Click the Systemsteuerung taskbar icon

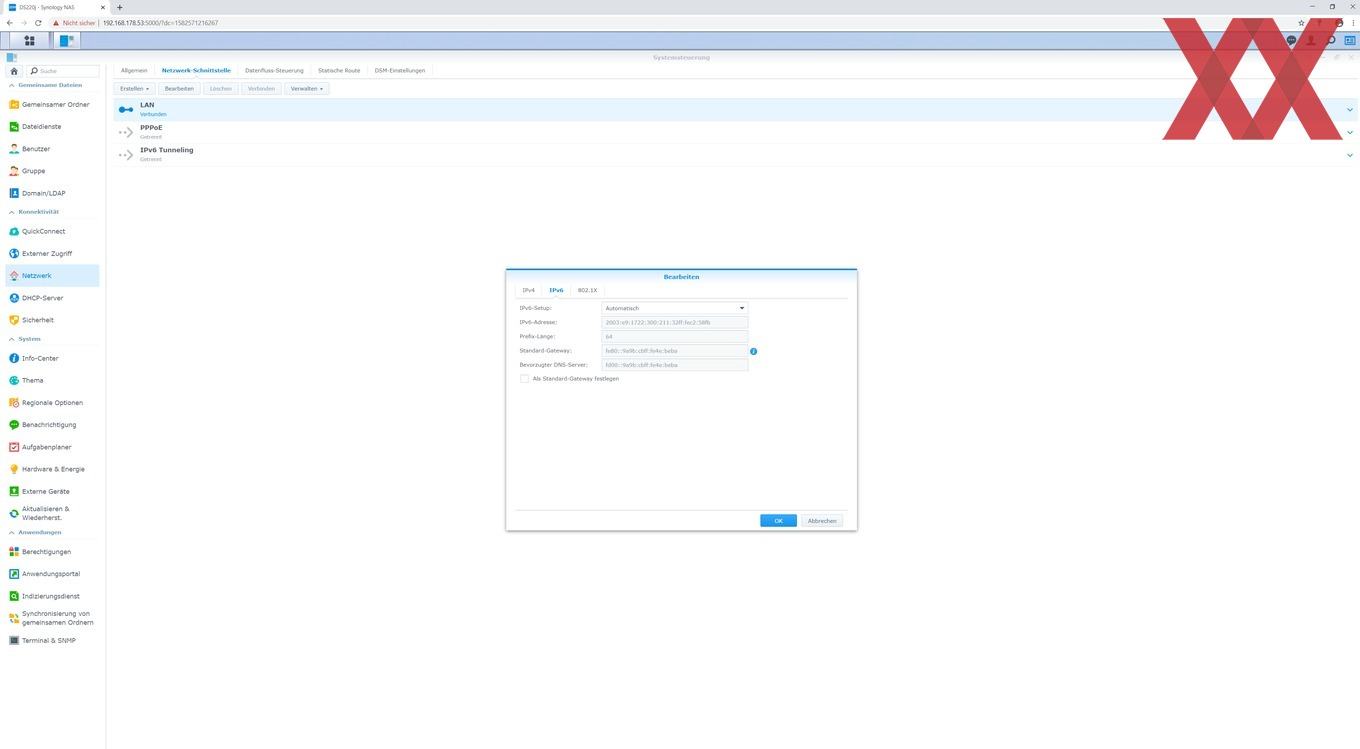pyautogui.click(x=67, y=41)
